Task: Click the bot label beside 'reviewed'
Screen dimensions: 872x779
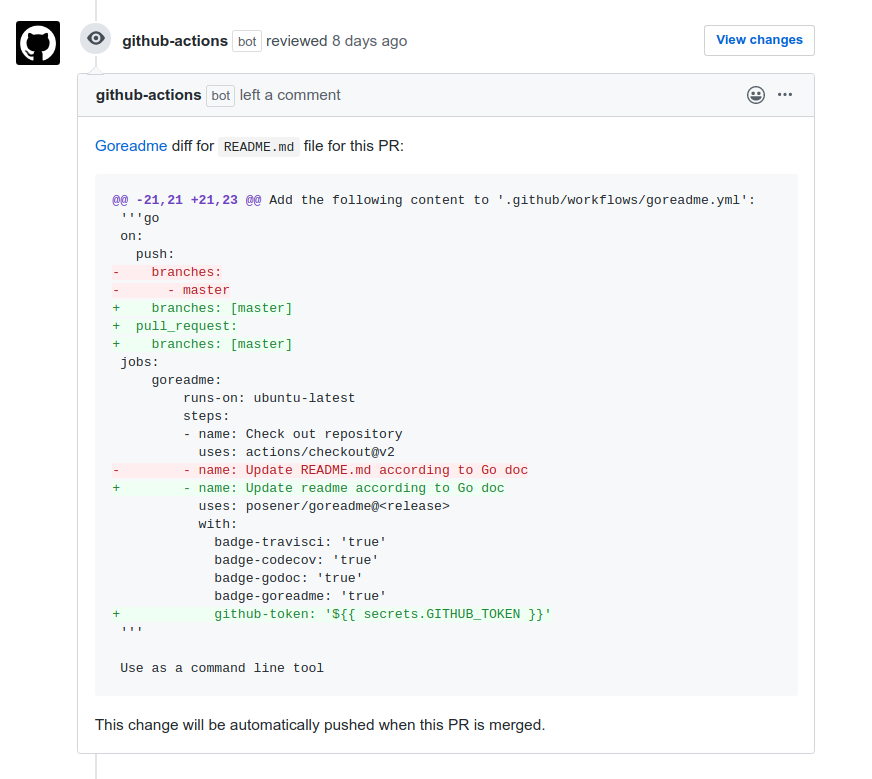Action: pos(246,41)
